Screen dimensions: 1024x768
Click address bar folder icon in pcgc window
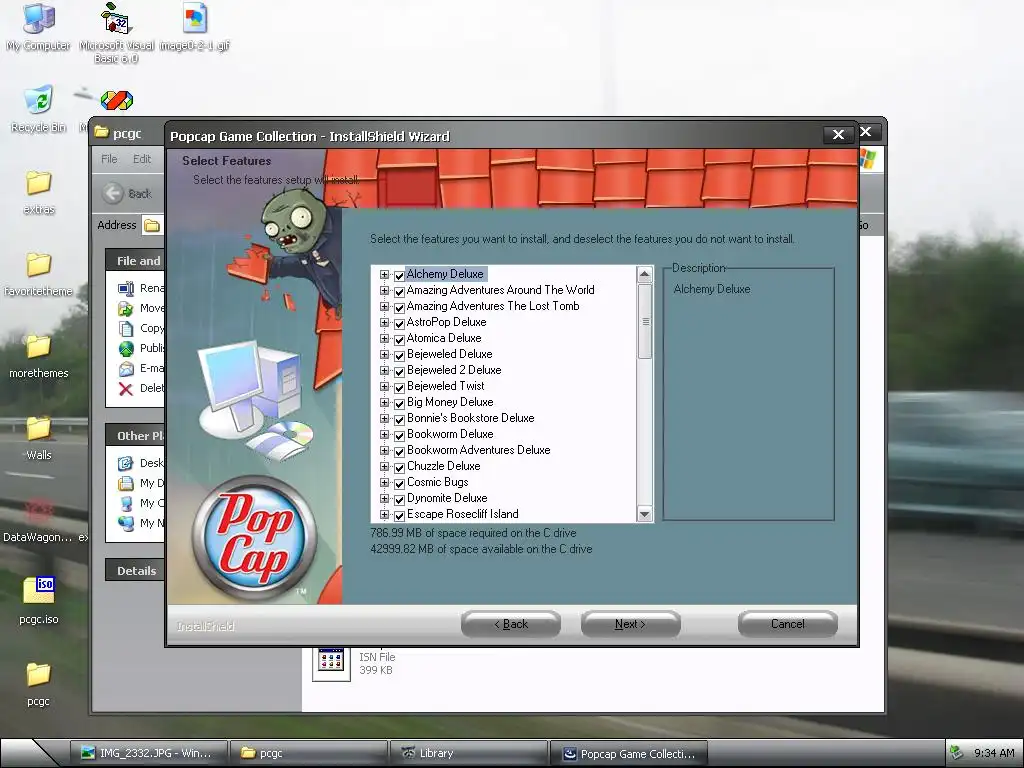152,225
